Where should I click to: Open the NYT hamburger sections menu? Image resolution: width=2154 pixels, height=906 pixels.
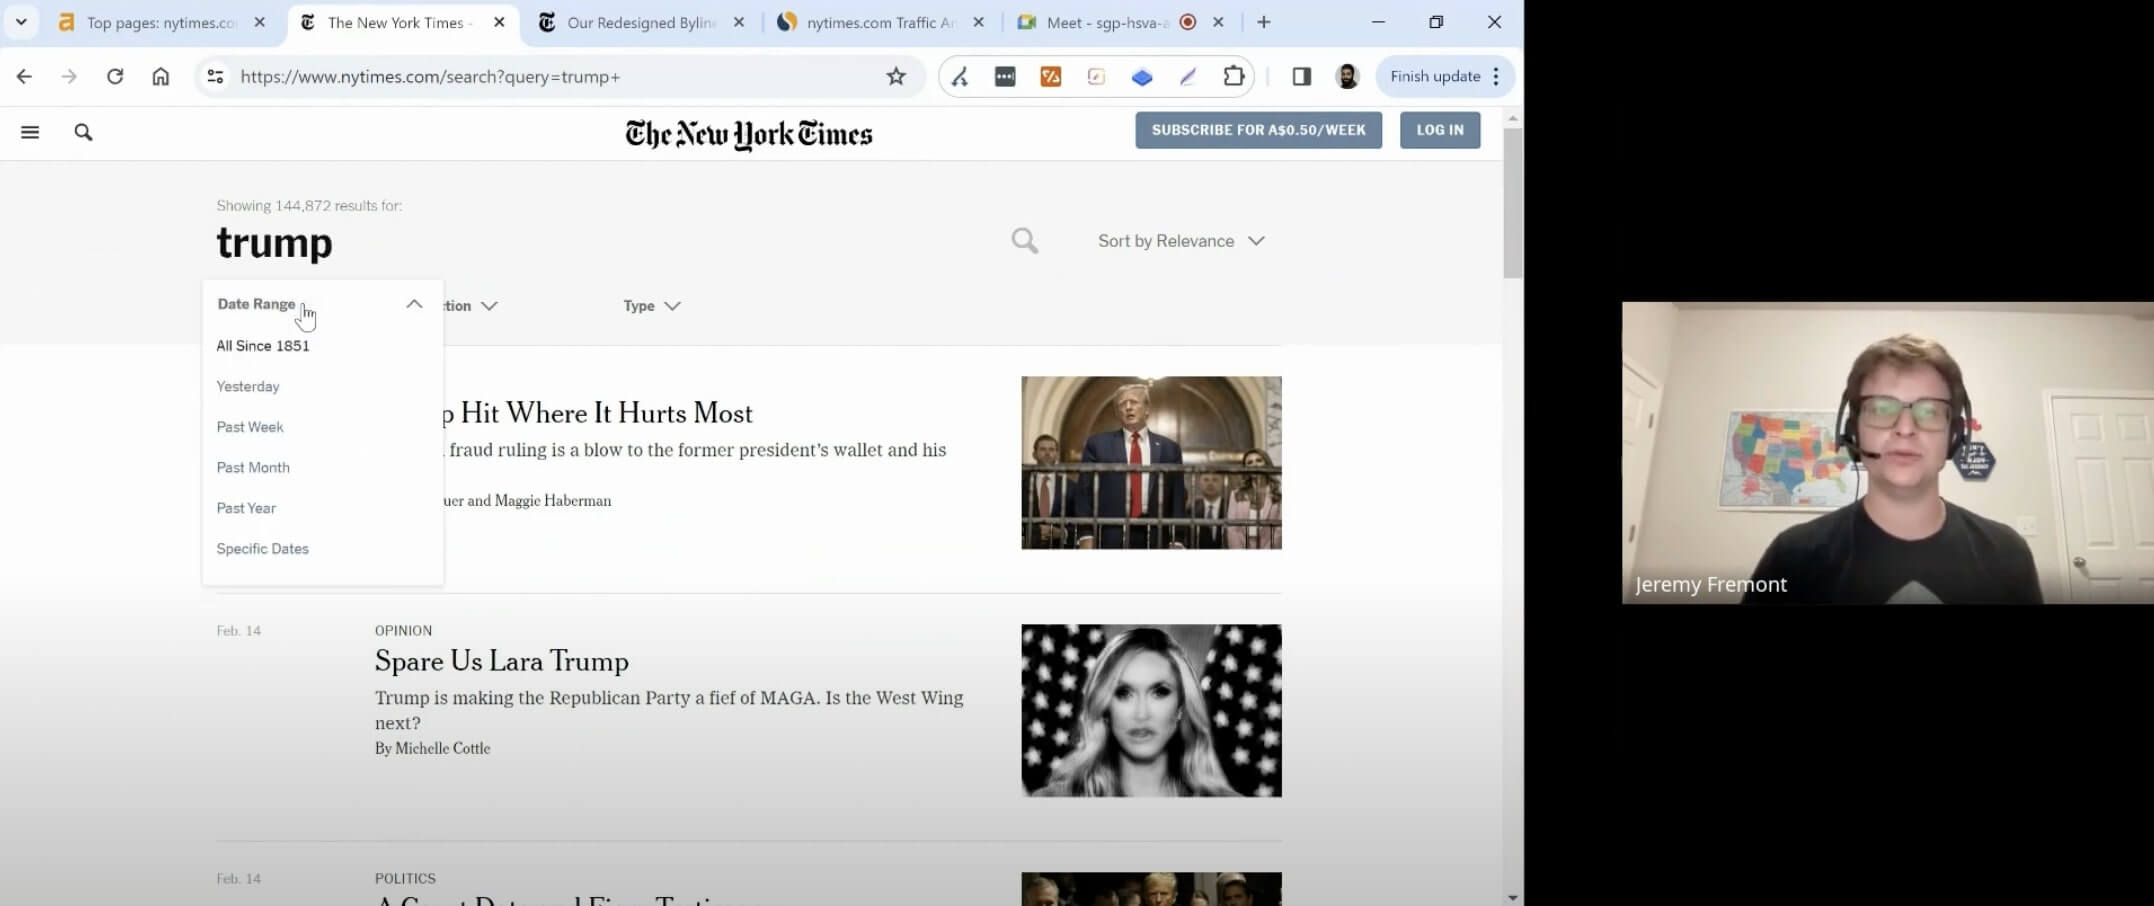[x=30, y=132]
